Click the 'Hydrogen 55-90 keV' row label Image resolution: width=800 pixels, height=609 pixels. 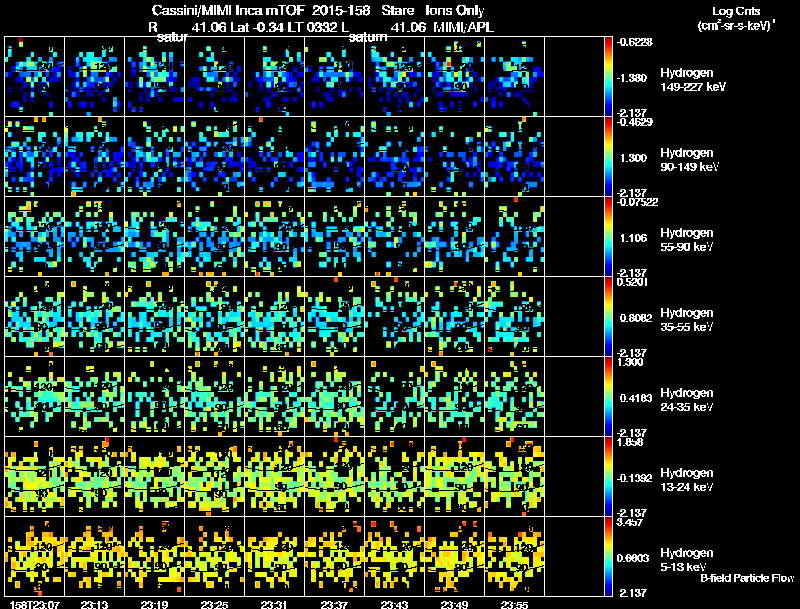687,240
